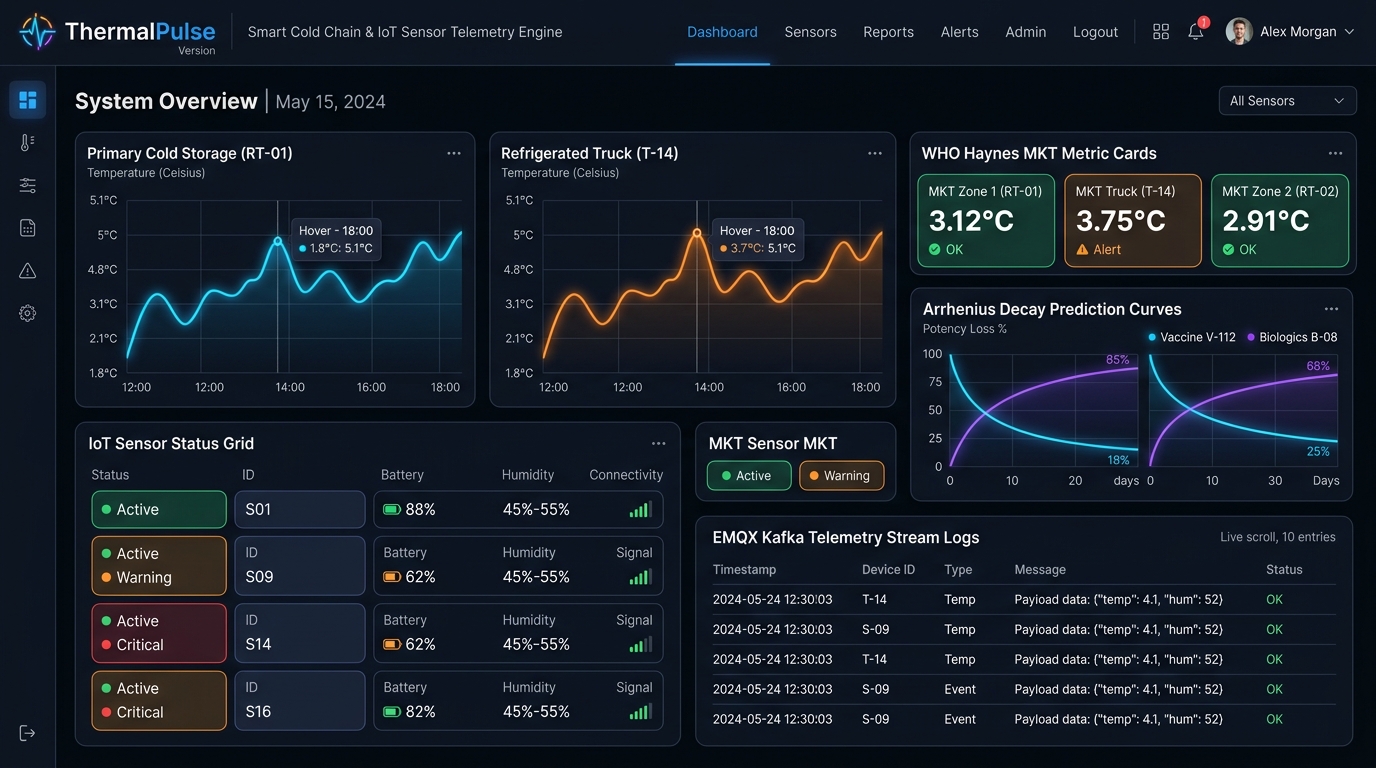Open the notifications bell icon
Viewport: 1376px width, 768px height.
tap(1196, 32)
